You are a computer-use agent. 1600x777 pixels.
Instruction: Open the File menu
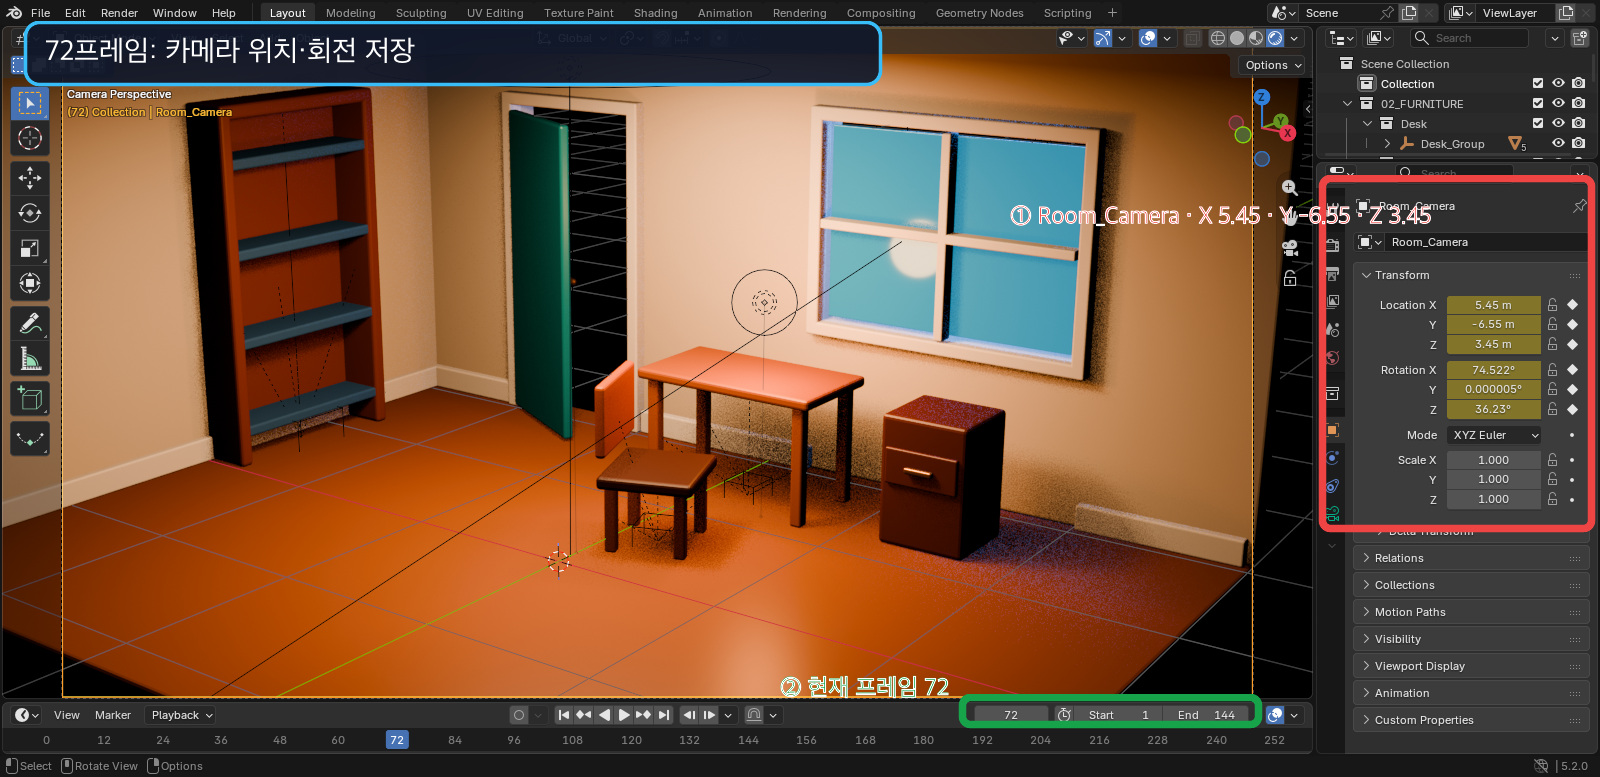pyautogui.click(x=40, y=13)
